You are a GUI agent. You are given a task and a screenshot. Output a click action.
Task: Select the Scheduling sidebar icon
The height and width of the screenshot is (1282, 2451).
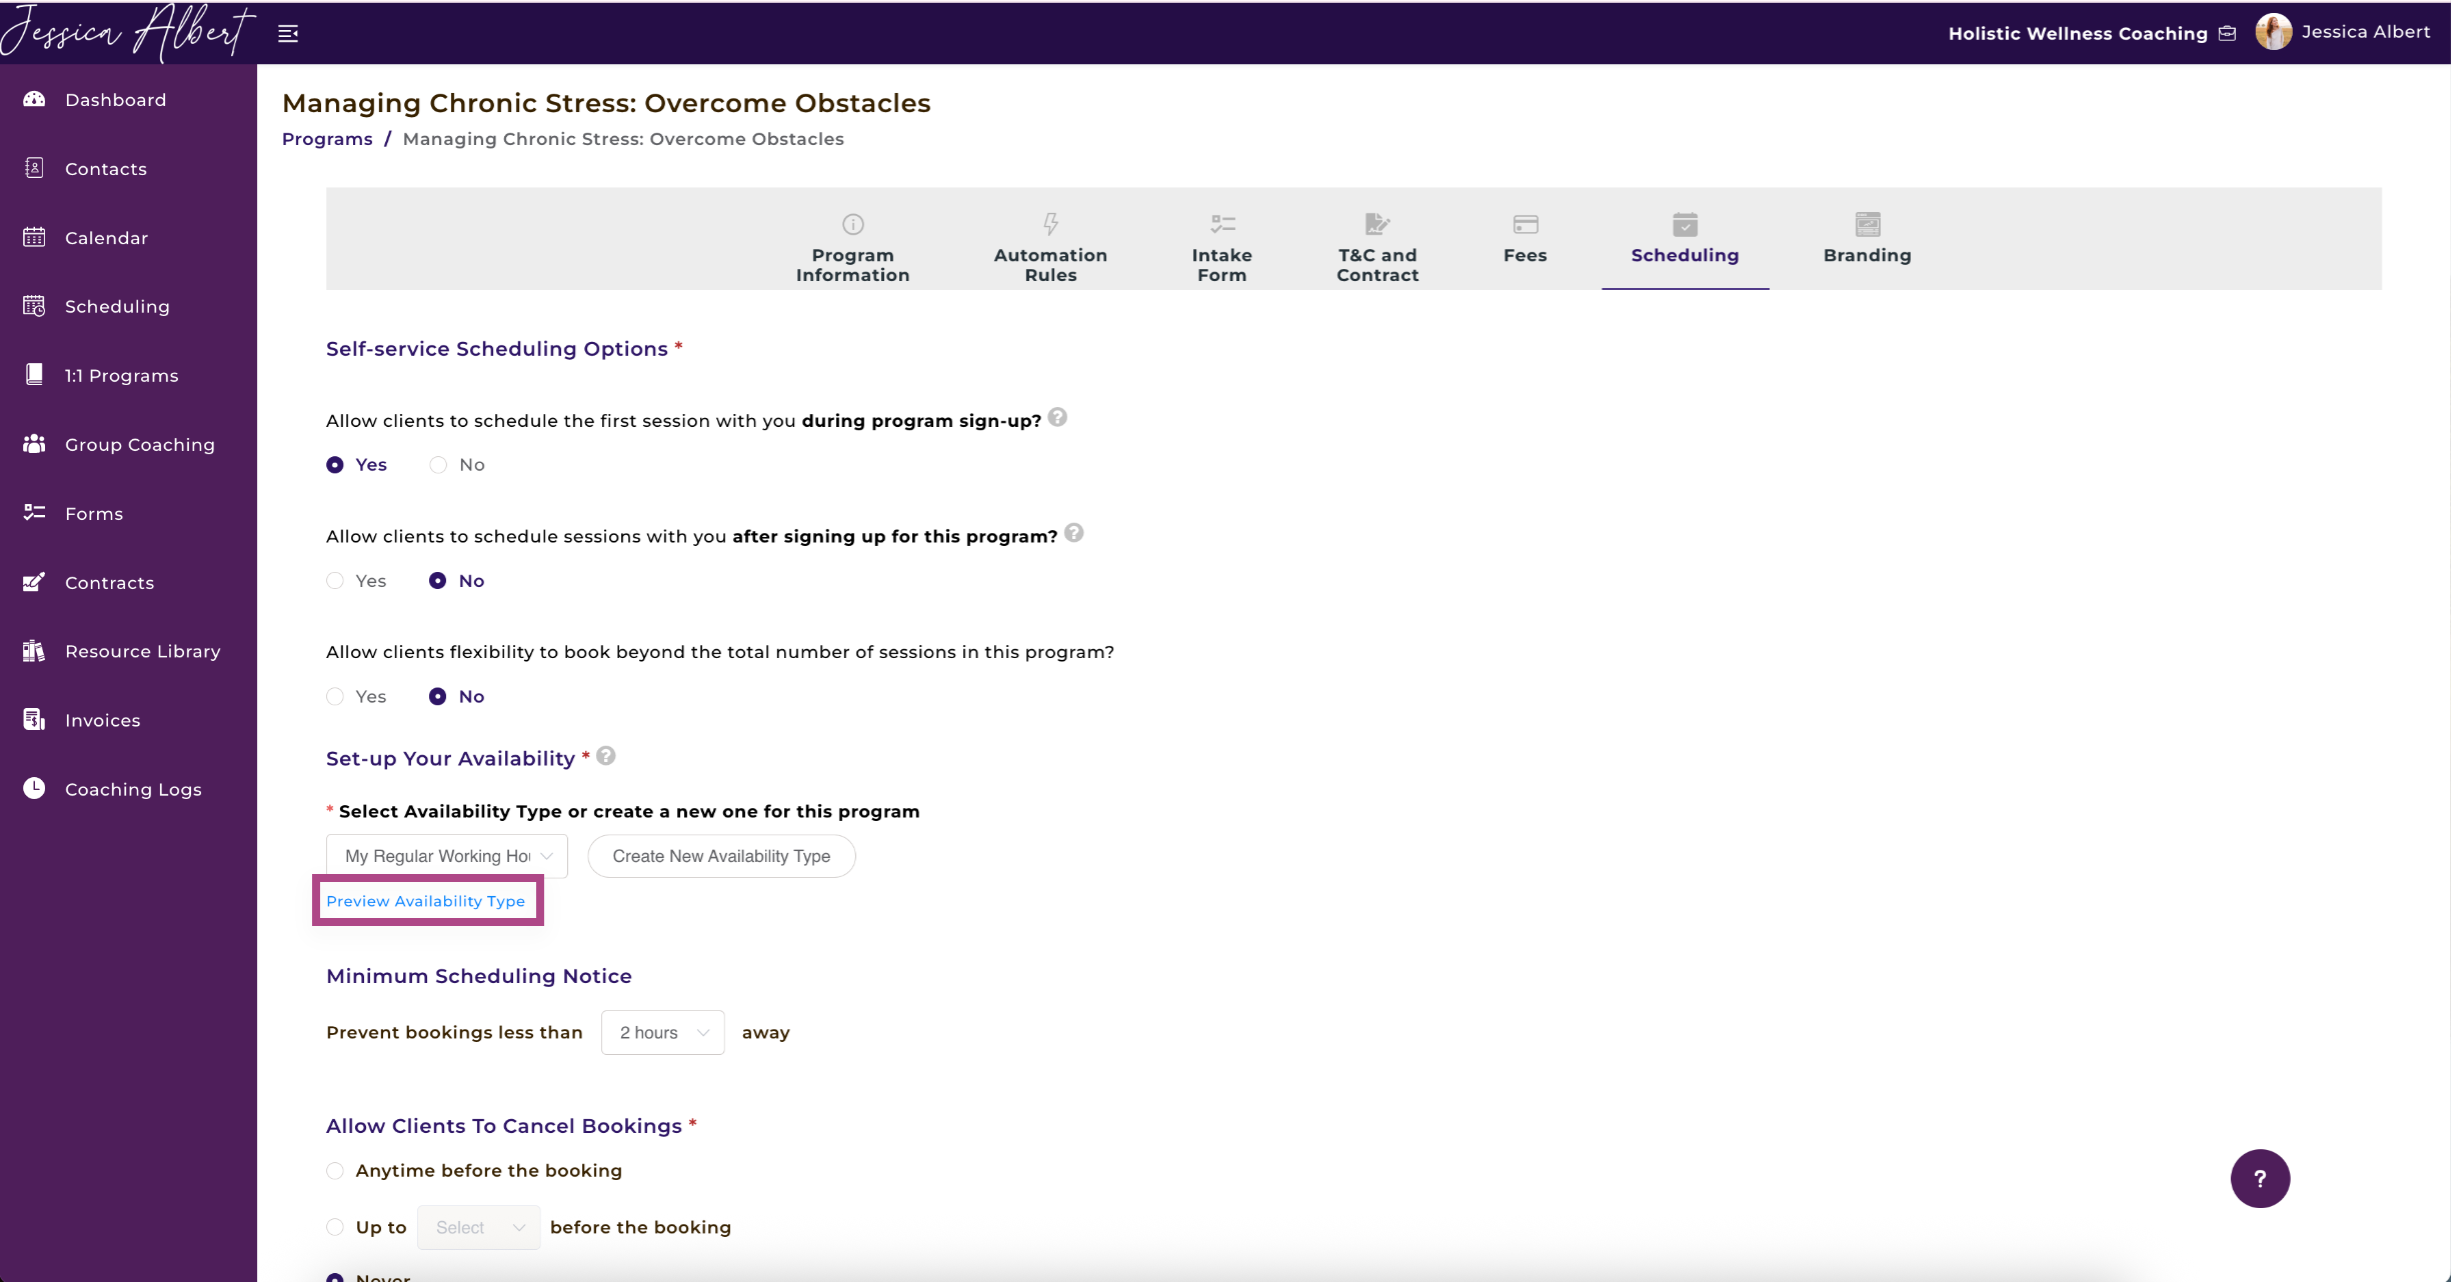click(x=35, y=306)
